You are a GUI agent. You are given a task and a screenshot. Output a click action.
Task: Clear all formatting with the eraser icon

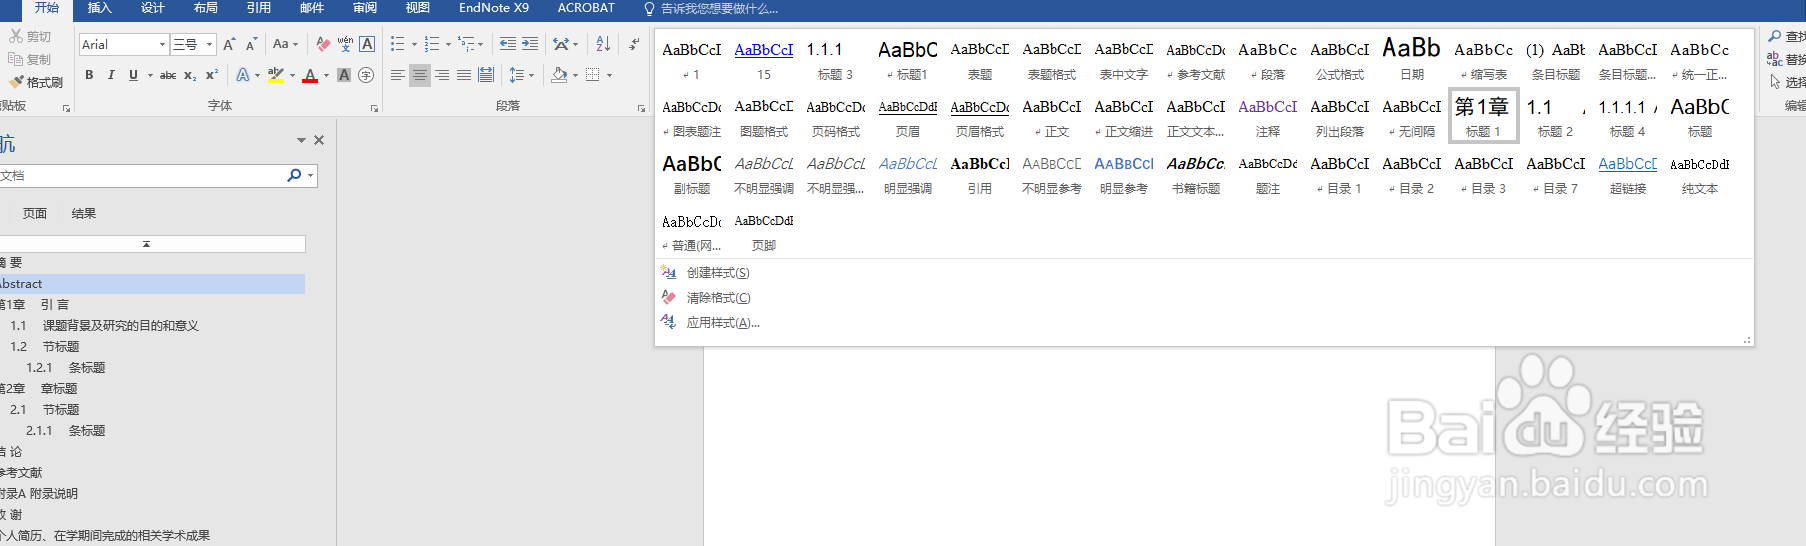point(322,44)
